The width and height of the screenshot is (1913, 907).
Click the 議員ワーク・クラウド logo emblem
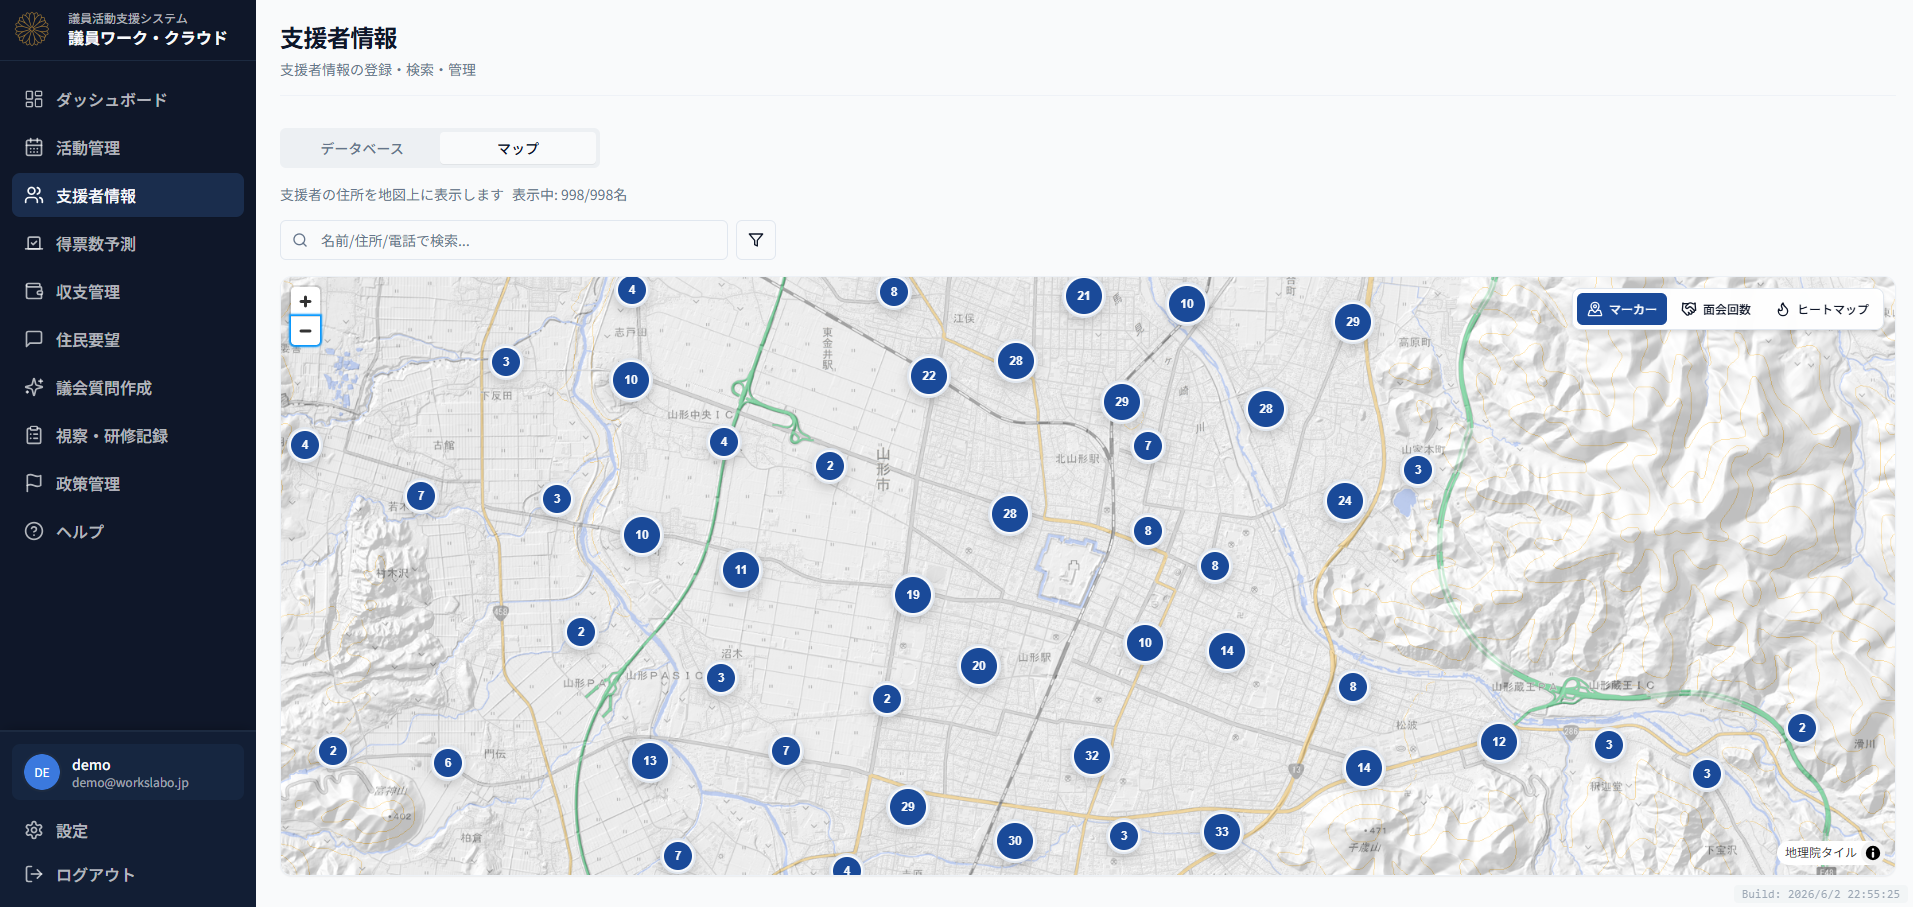tap(32, 29)
